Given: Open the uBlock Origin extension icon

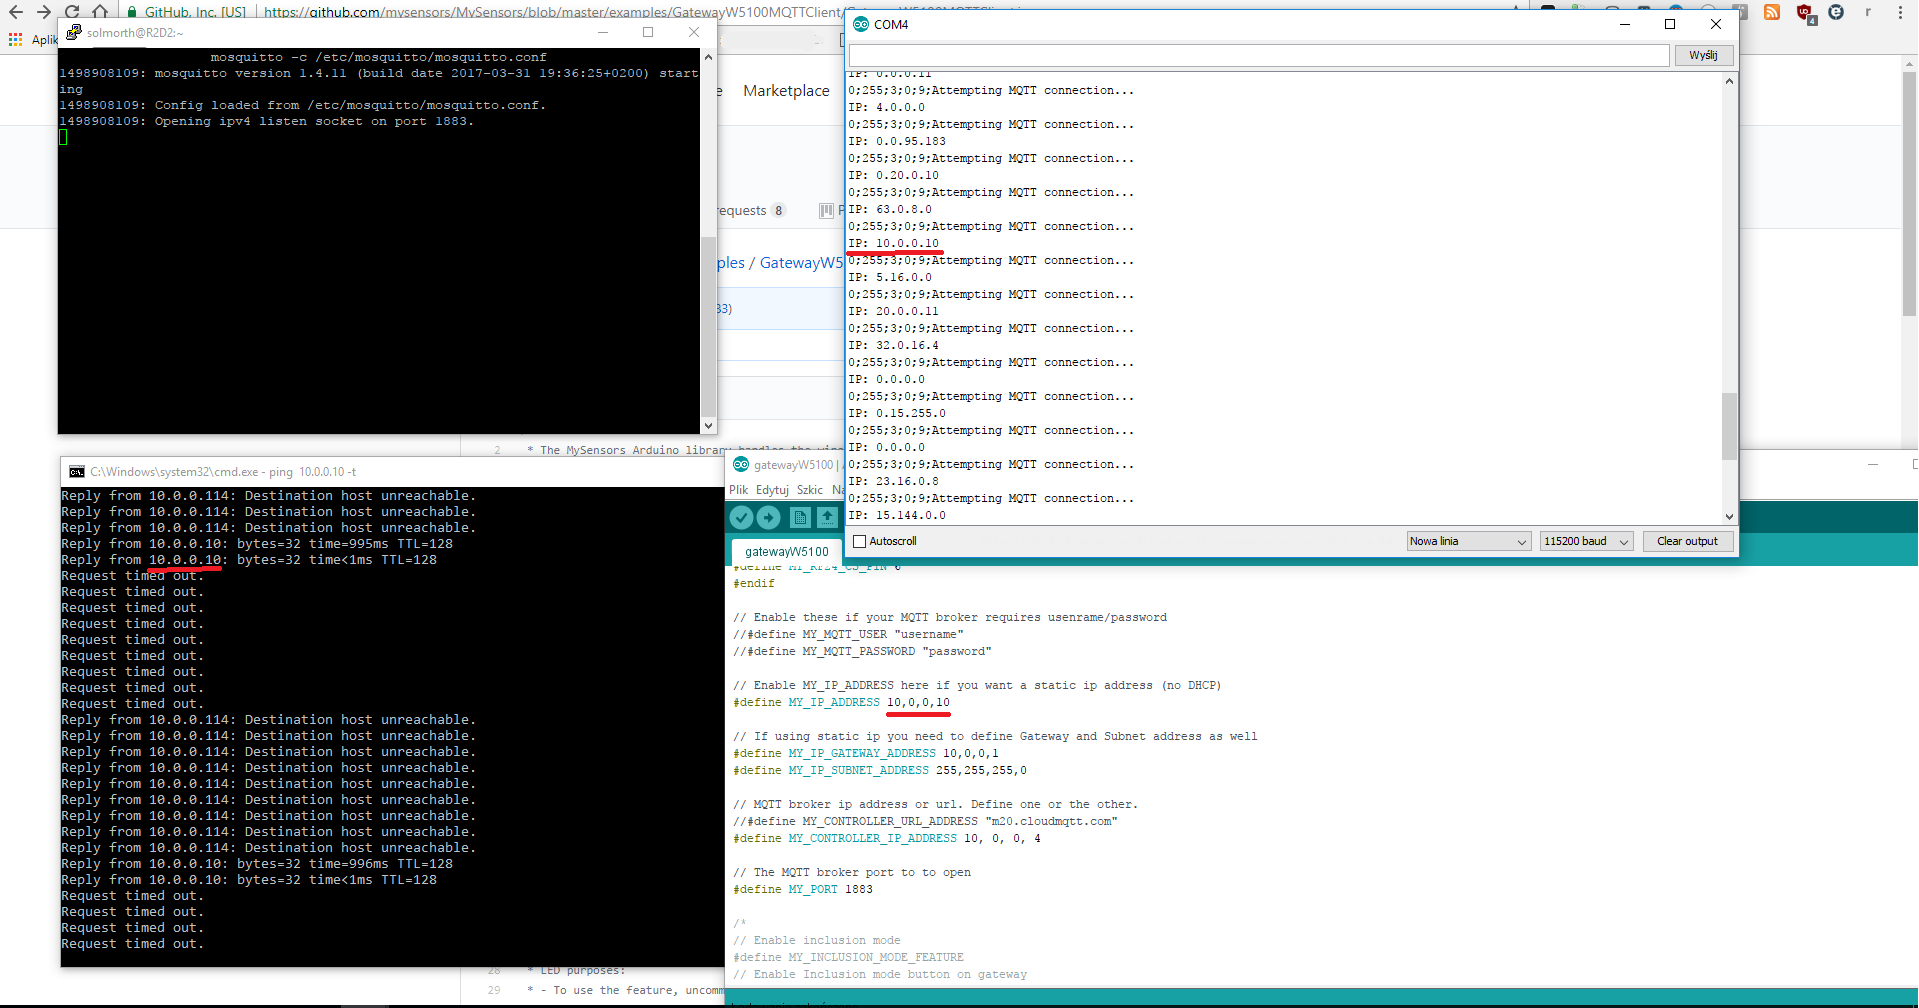Looking at the screenshot, I should pos(1805,13).
